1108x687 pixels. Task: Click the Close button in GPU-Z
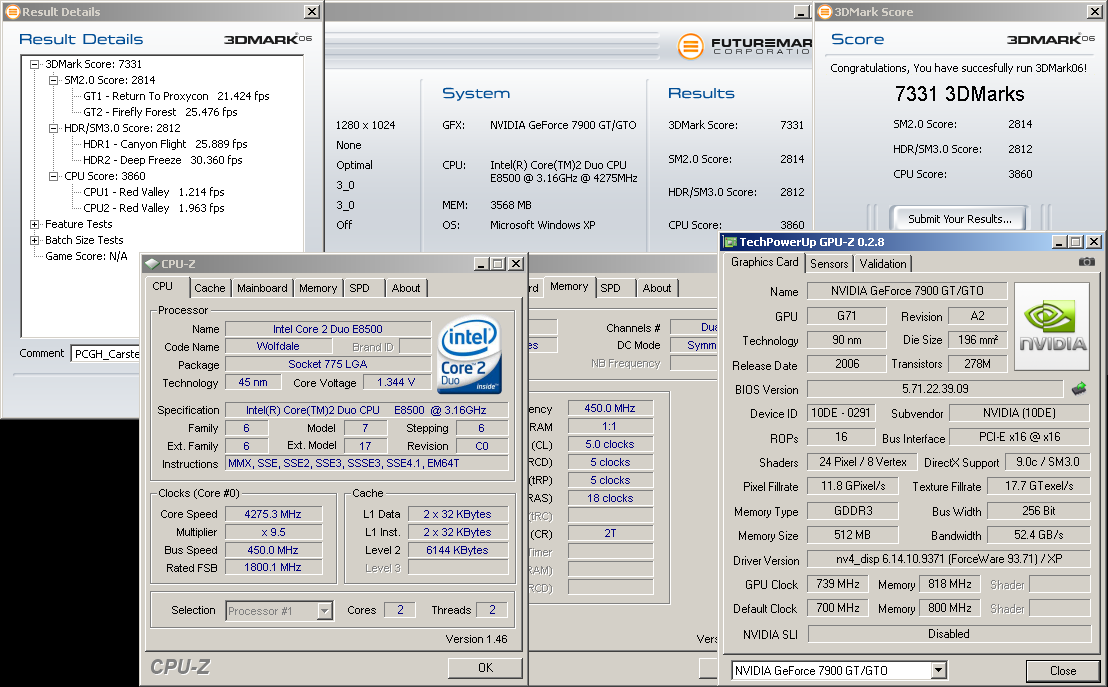(1063, 671)
